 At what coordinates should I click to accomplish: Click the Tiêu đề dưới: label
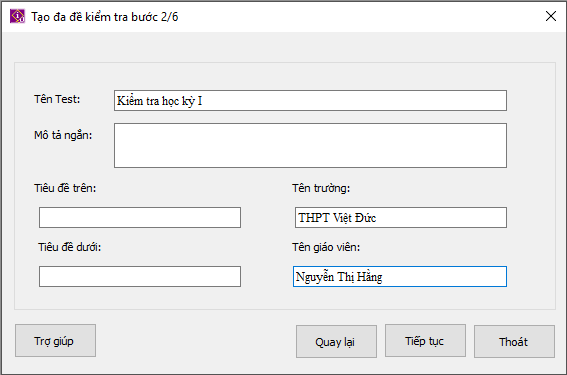69,247
